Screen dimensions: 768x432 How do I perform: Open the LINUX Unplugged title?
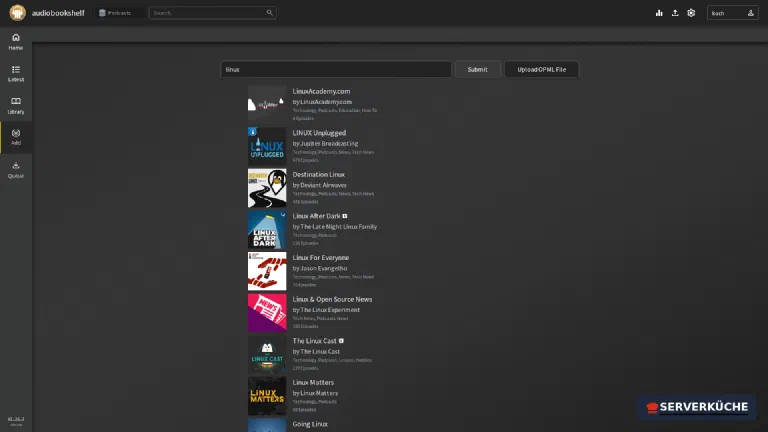[x=319, y=133]
